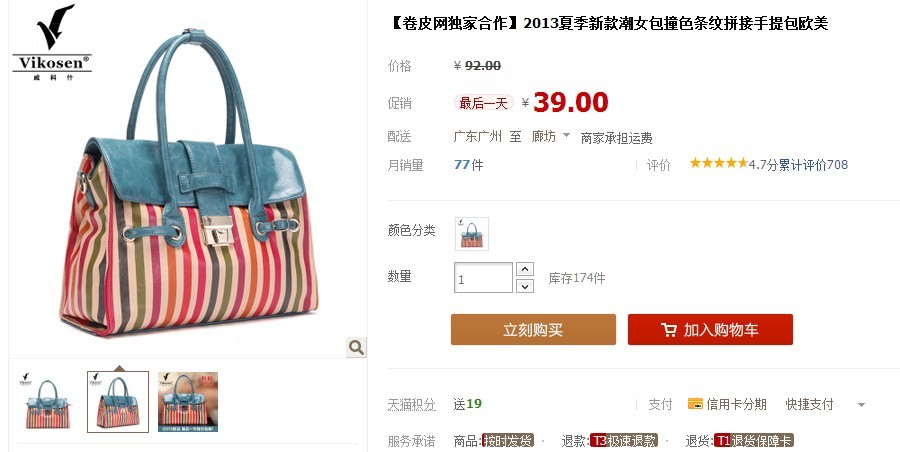This screenshot has height=452, width=900.
Task: Click the quantity input field
Action: pyautogui.click(x=483, y=278)
